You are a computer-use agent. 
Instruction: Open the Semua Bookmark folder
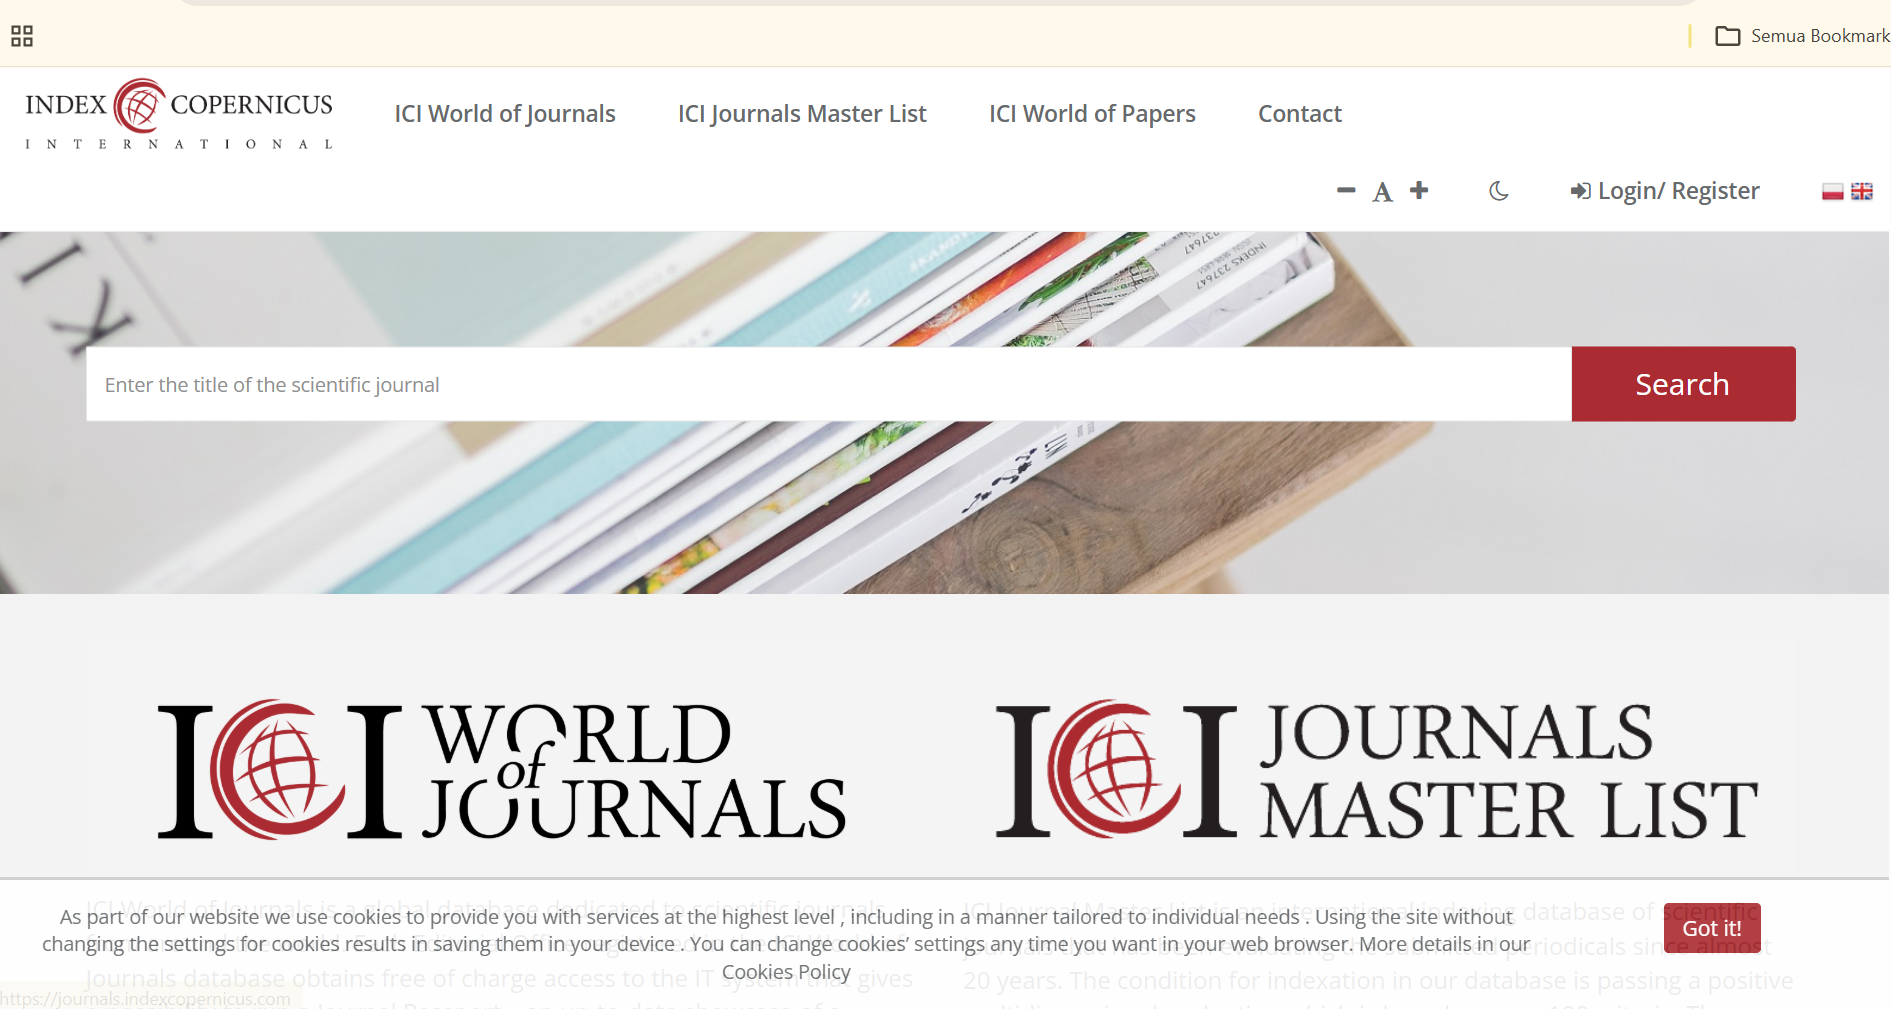tap(1802, 36)
